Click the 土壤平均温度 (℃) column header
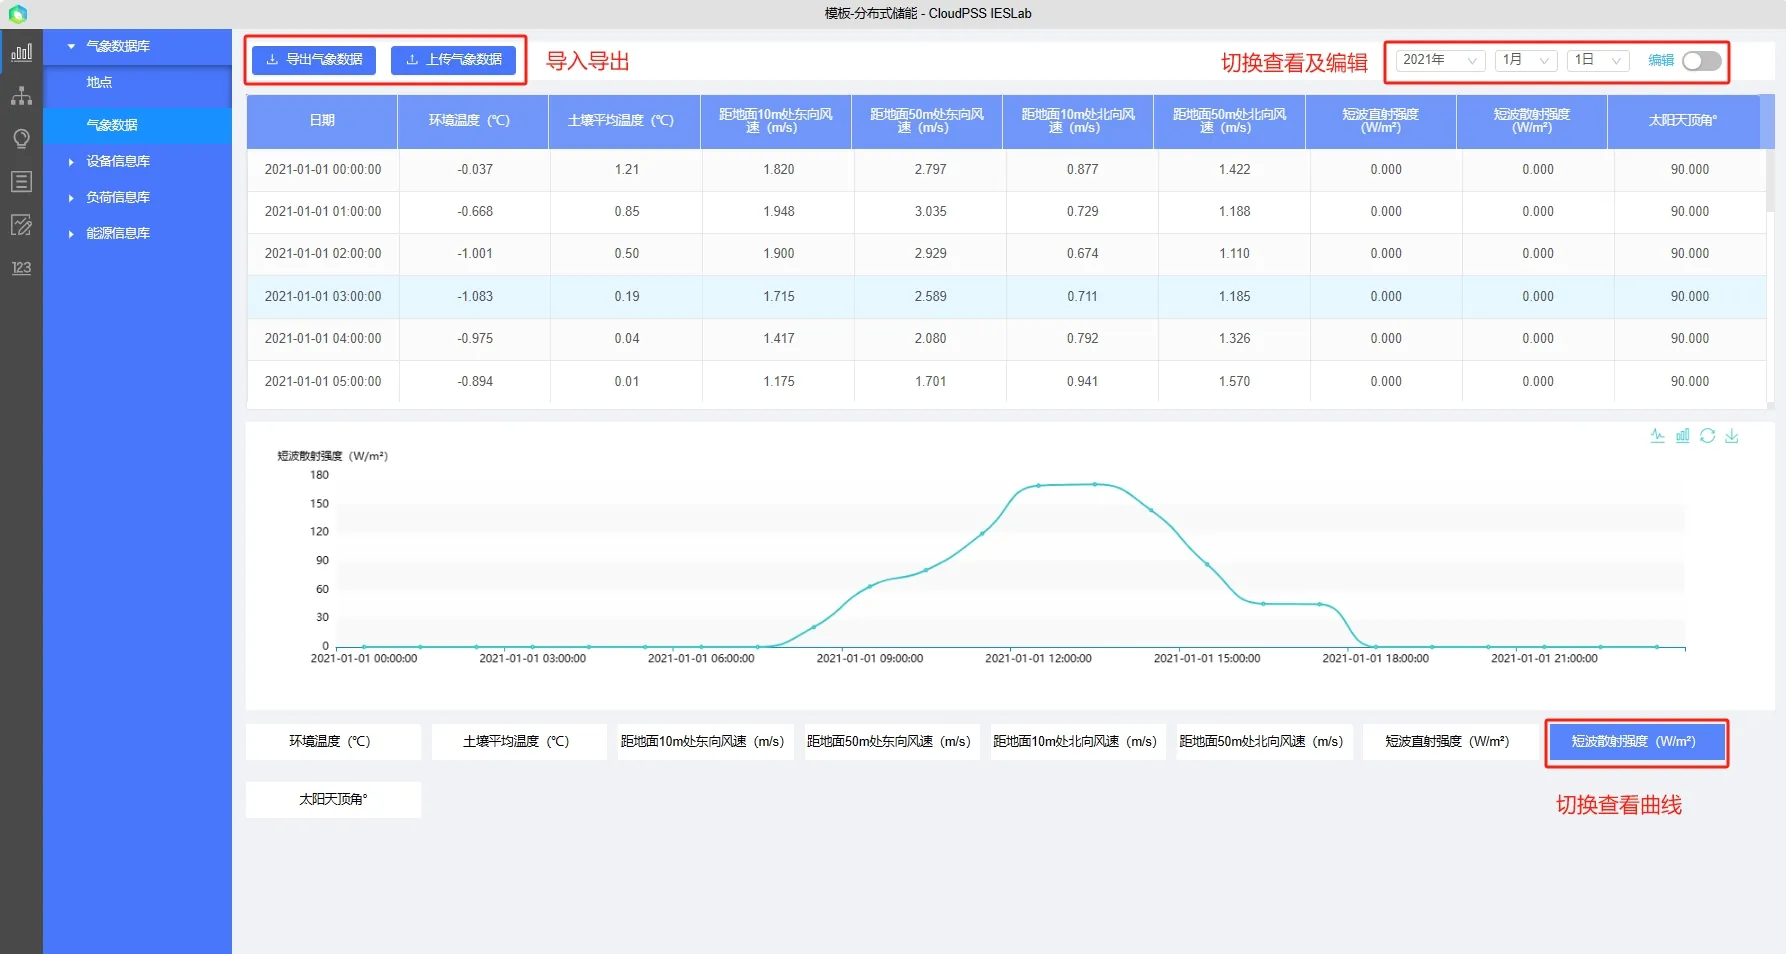This screenshot has height=954, width=1786. point(624,121)
